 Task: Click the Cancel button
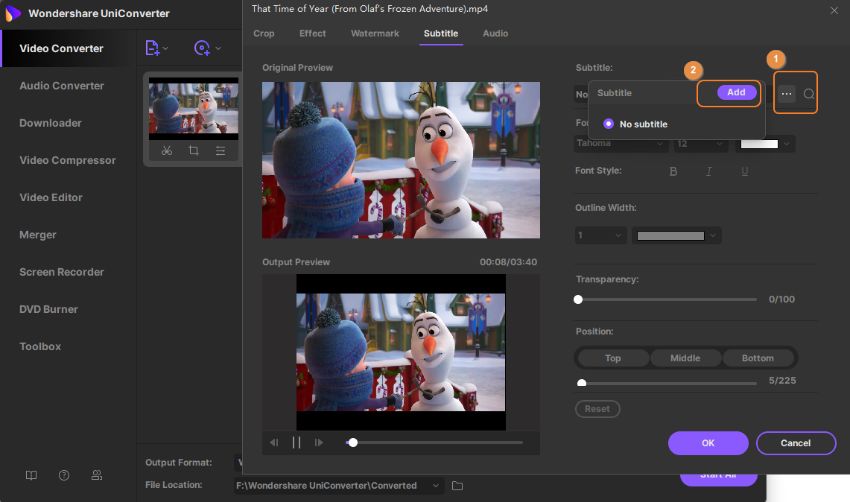pyautogui.click(x=796, y=443)
